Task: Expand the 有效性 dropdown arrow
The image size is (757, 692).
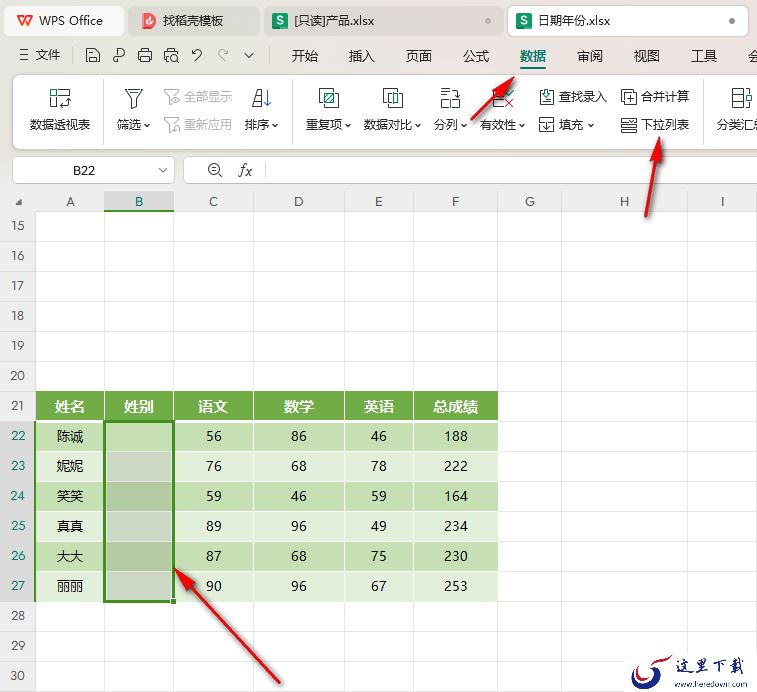Action: coord(521,126)
